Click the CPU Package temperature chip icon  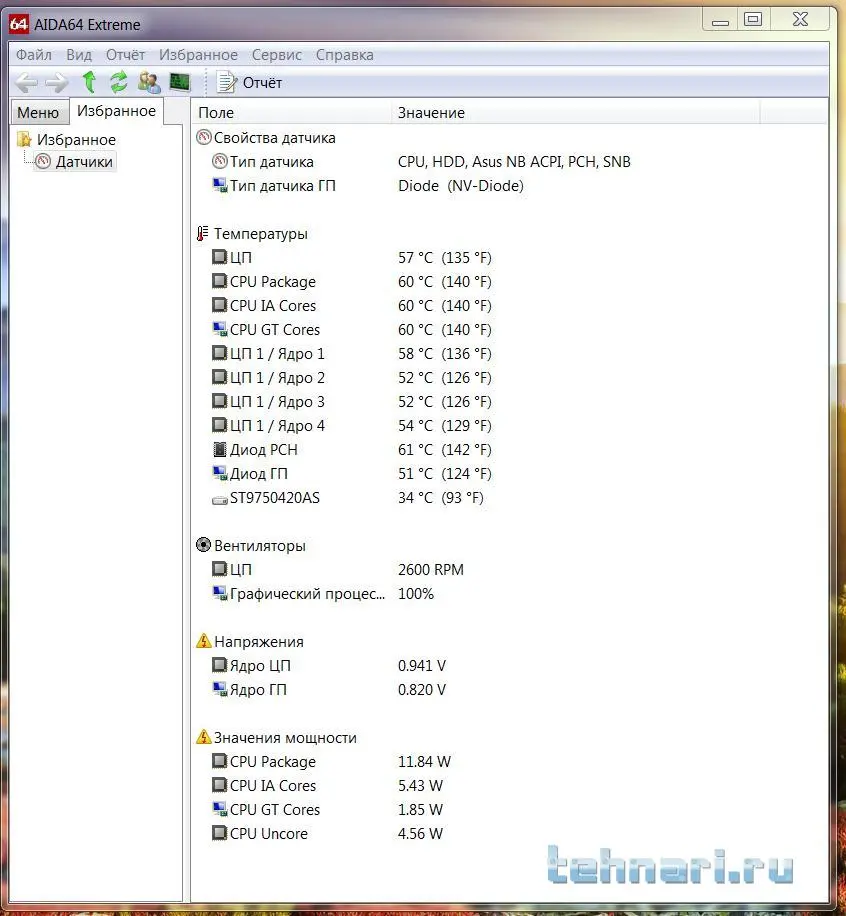(220, 281)
